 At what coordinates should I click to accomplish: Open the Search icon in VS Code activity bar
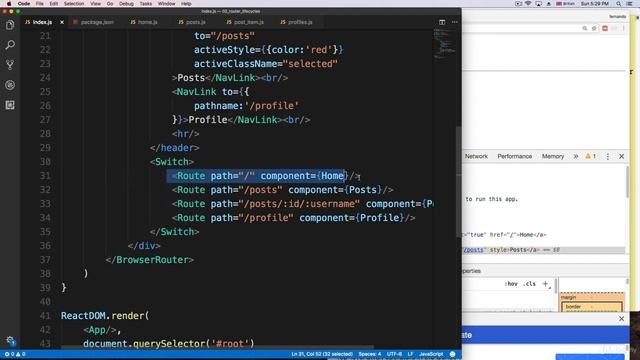(x=10, y=45)
